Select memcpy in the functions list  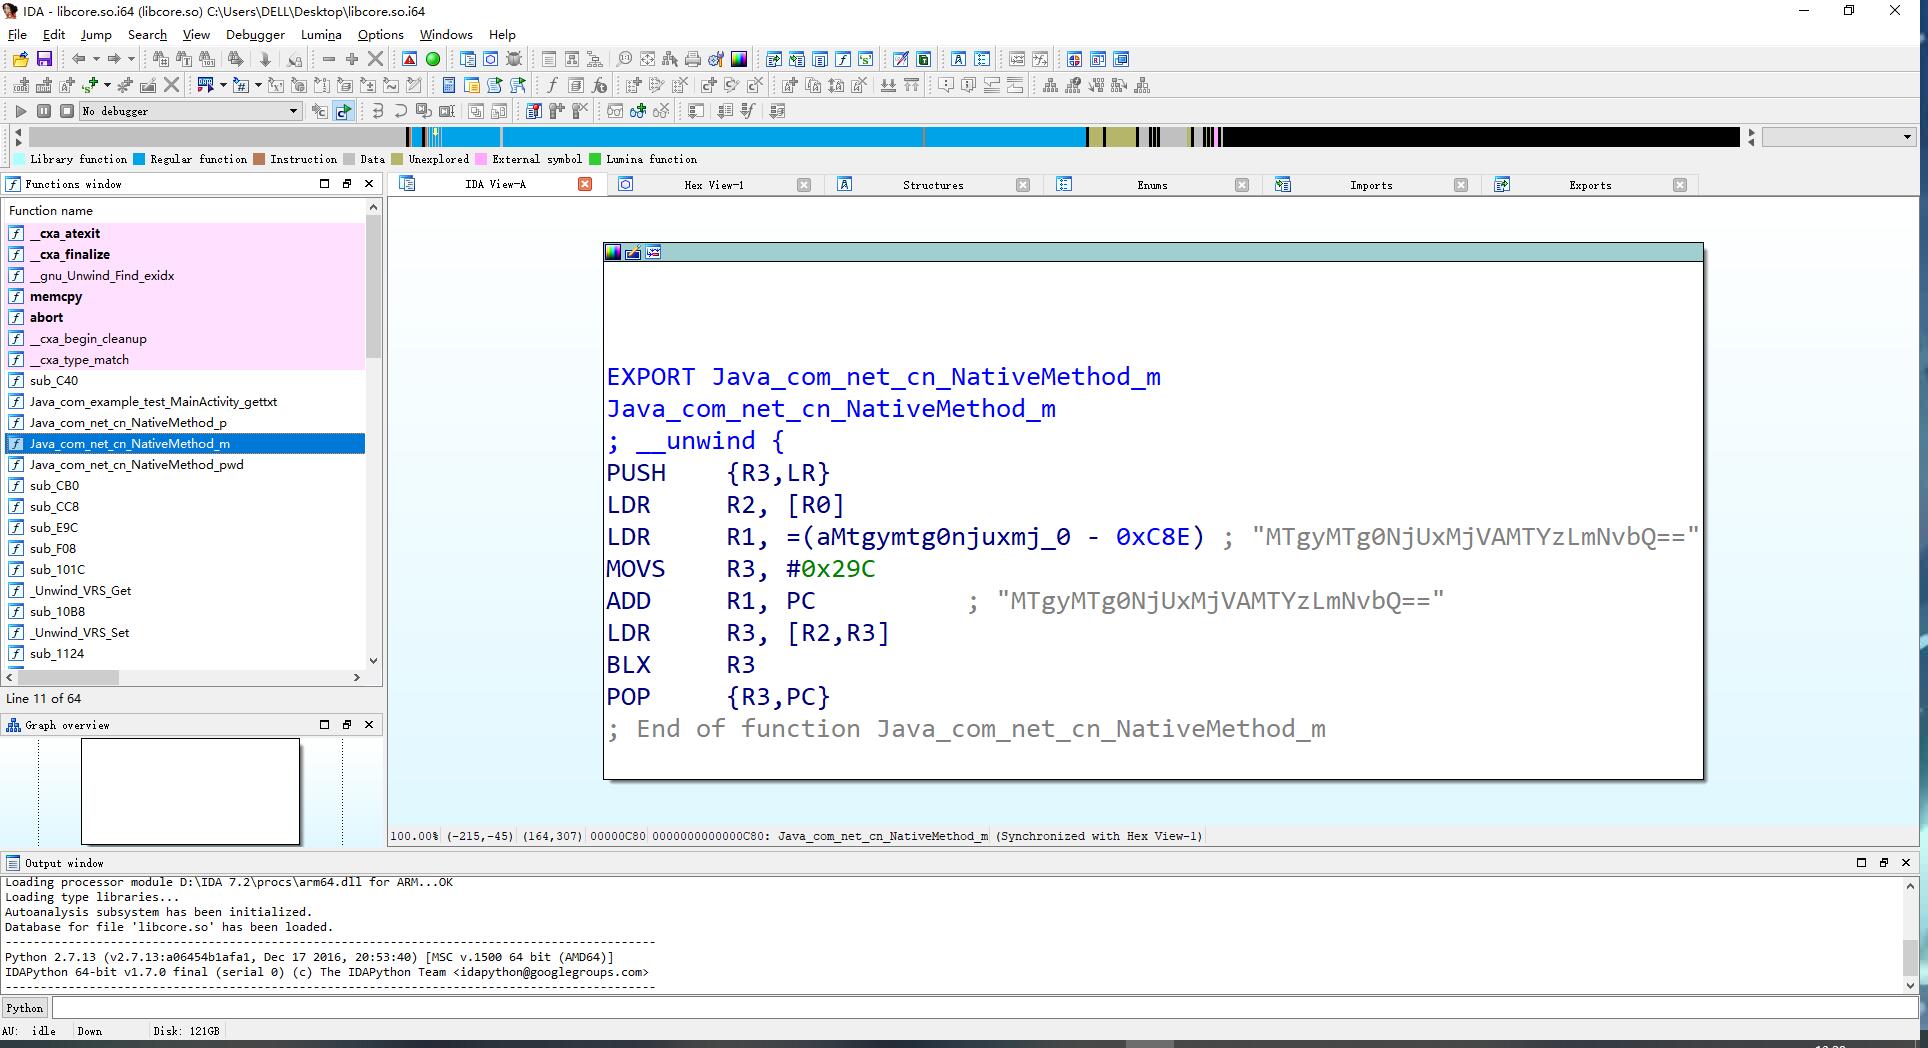(x=185, y=297)
